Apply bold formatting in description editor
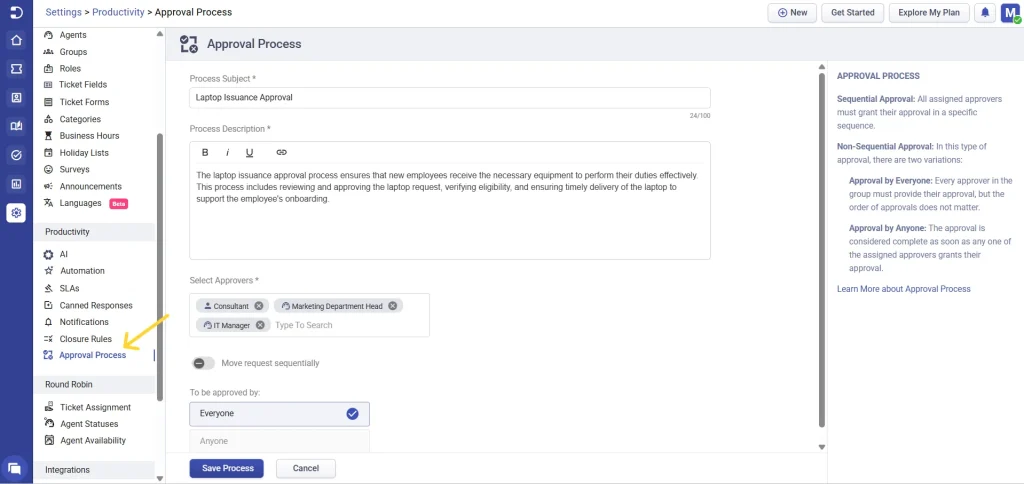The image size is (1024, 484). point(205,153)
